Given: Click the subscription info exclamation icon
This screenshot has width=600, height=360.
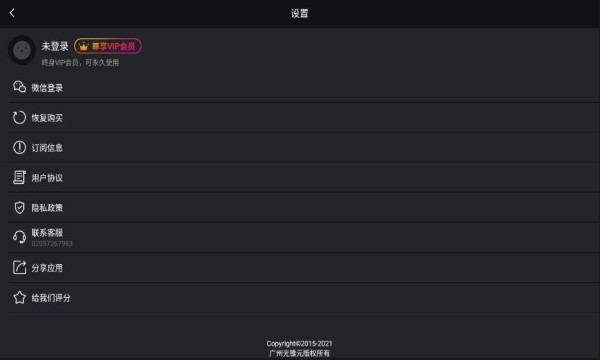Looking at the screenshot, I should click(20, 147).
